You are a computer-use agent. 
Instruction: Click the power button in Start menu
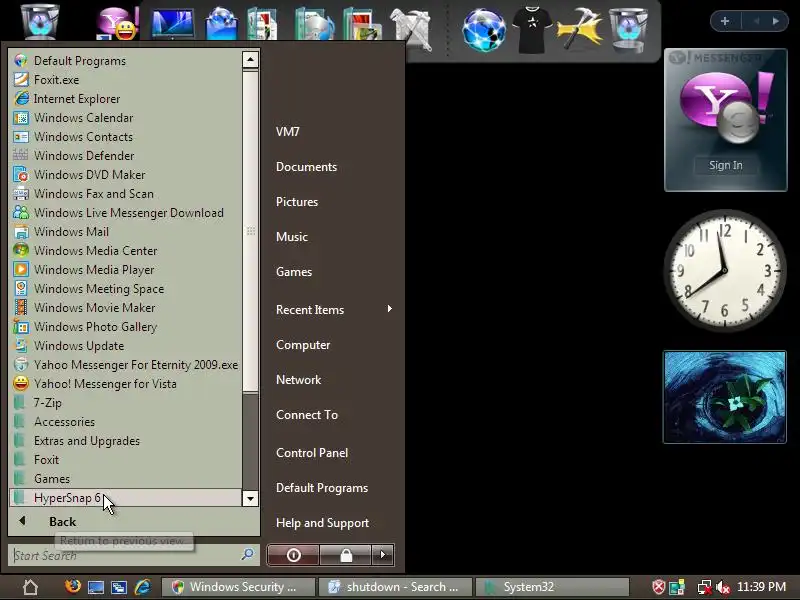293,555
